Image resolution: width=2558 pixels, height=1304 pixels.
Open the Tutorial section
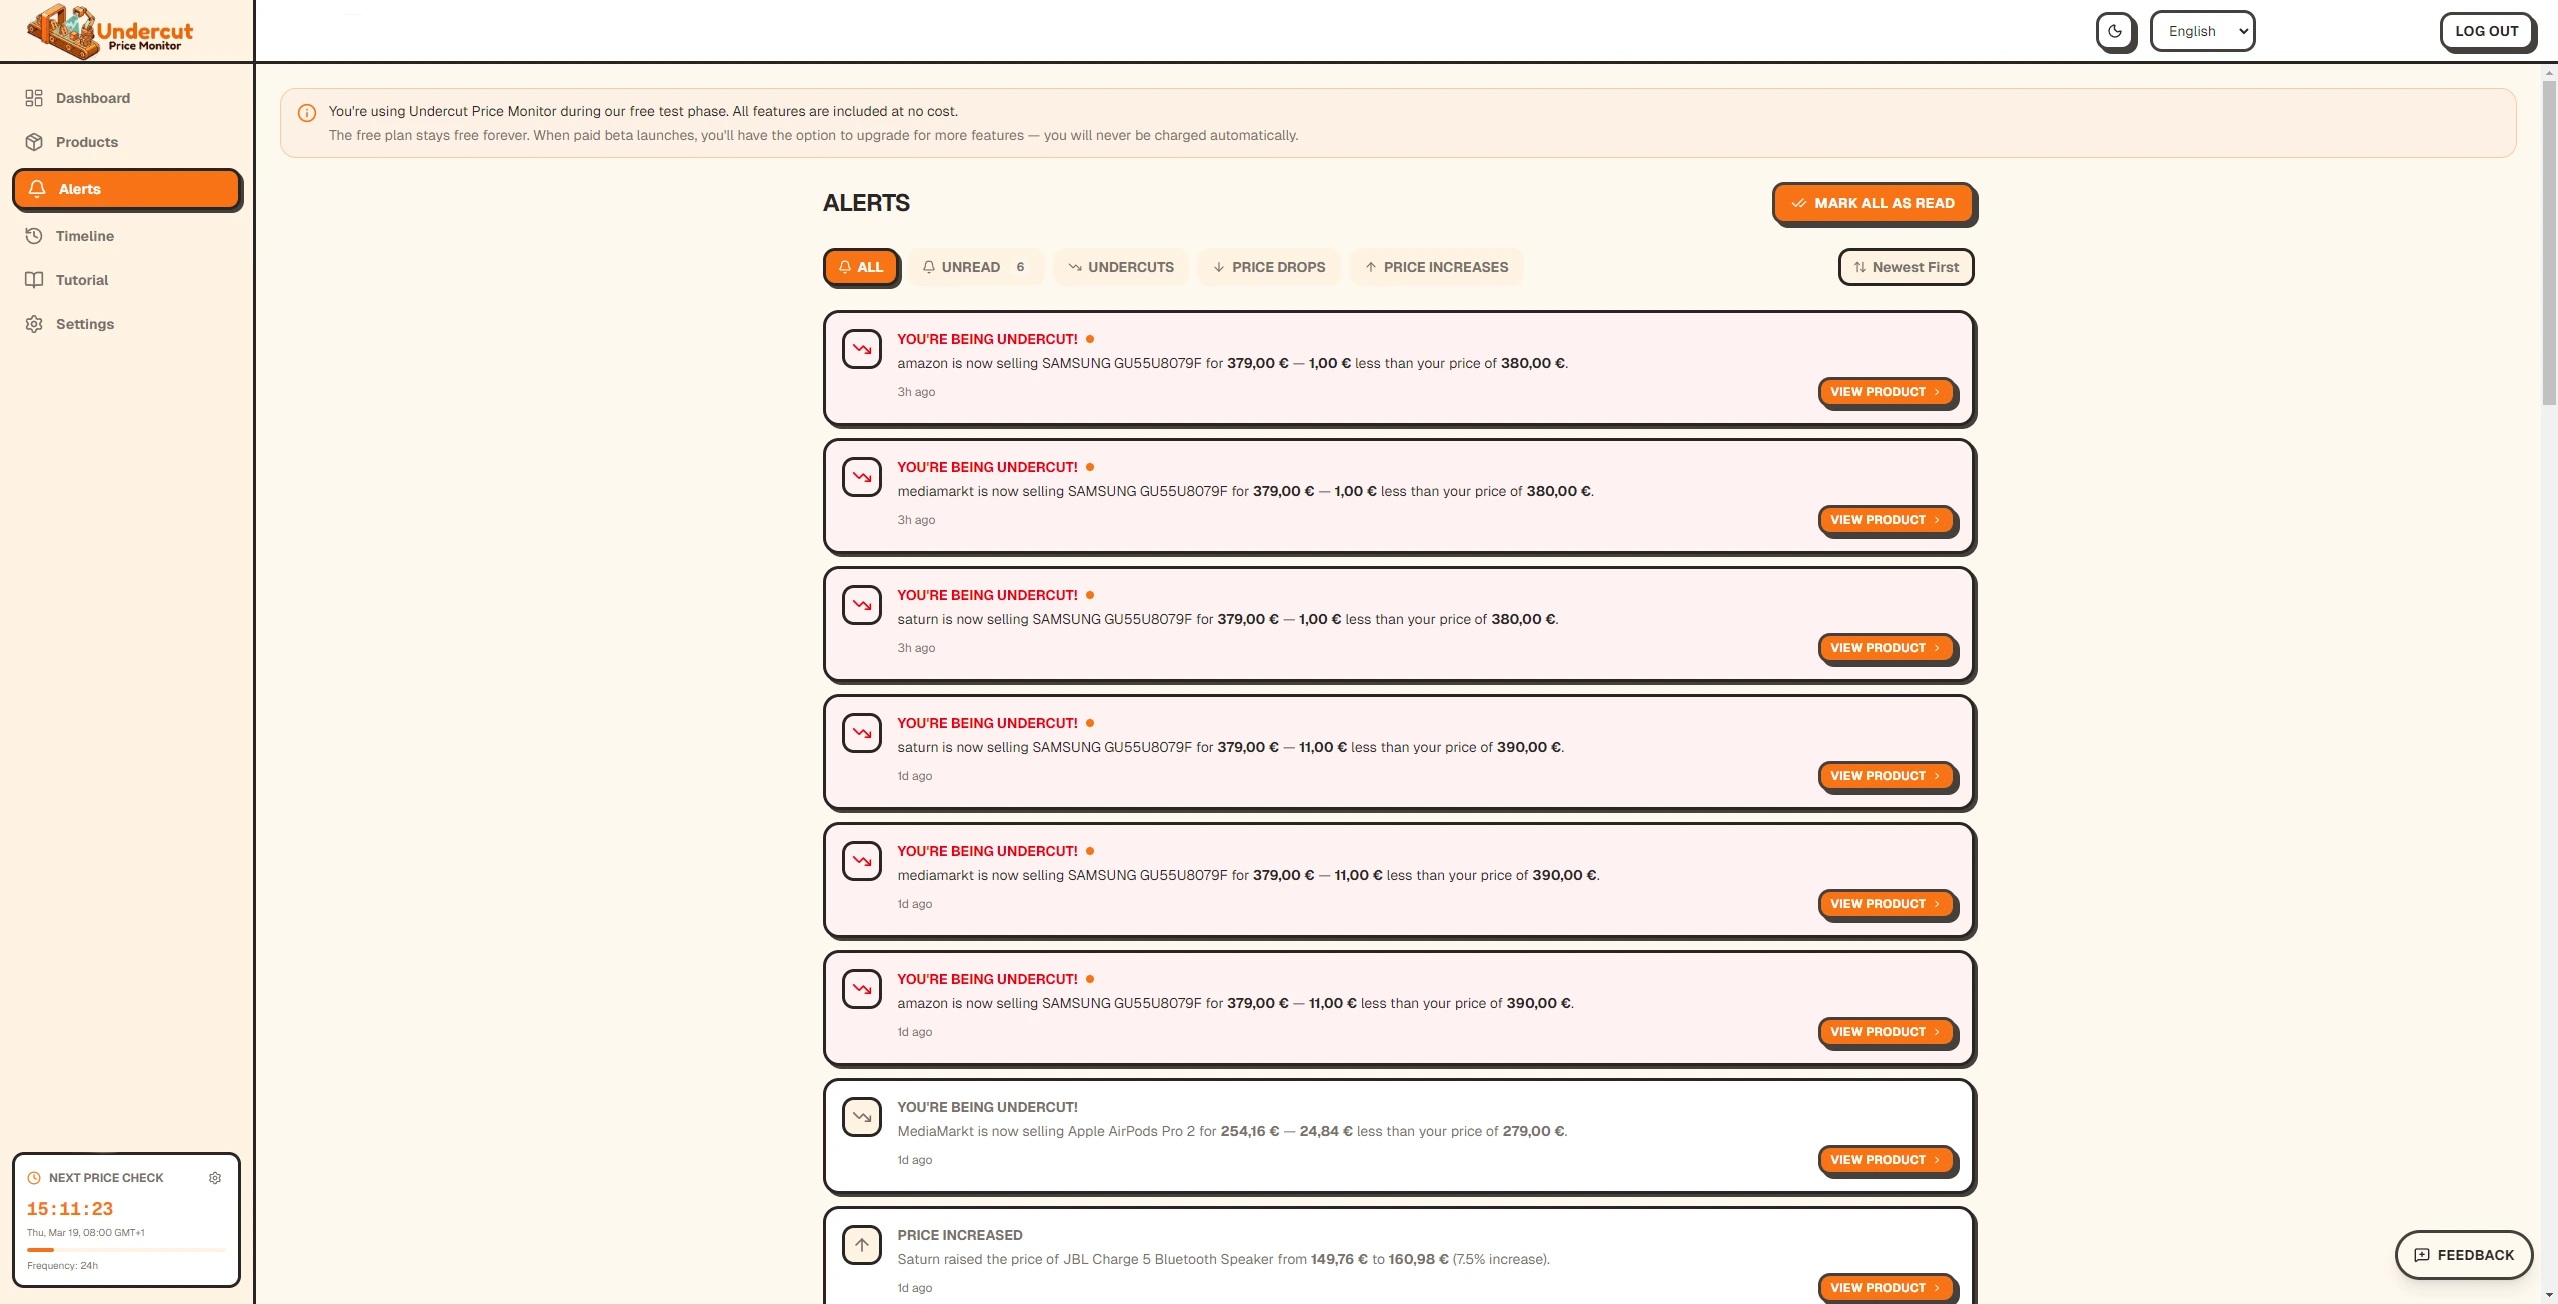click(x=81, y=280)
